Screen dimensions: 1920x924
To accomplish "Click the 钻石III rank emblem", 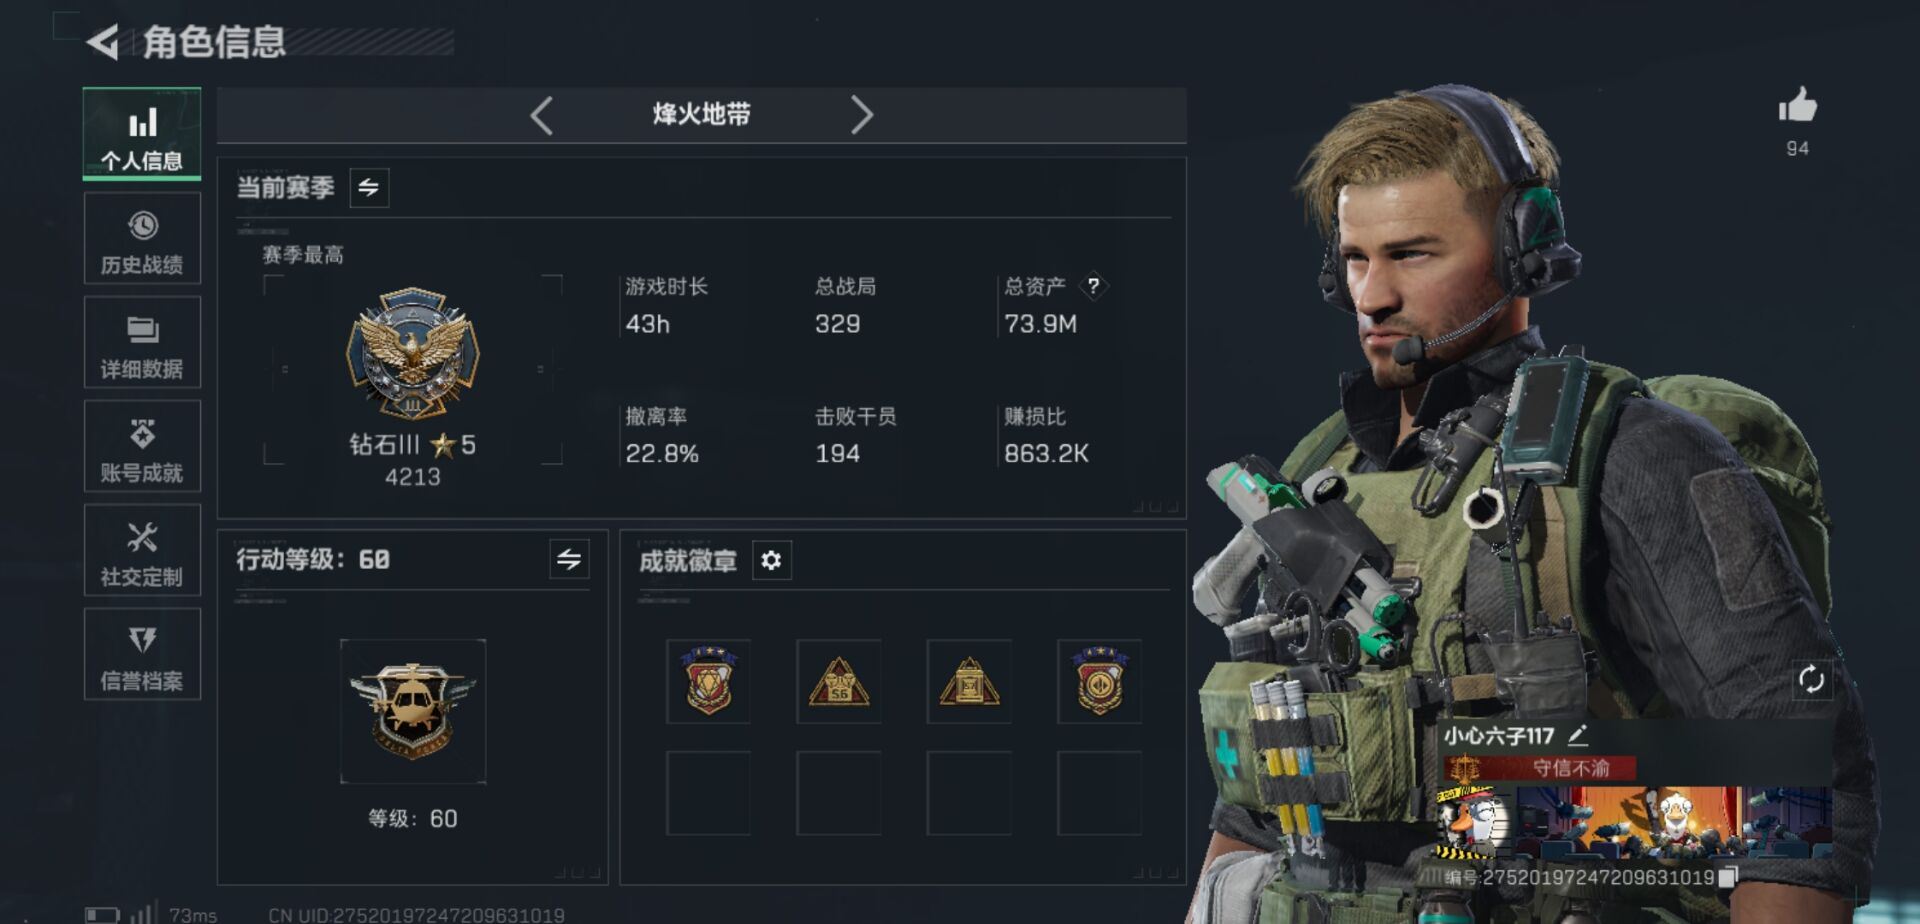I will point(412,353).
